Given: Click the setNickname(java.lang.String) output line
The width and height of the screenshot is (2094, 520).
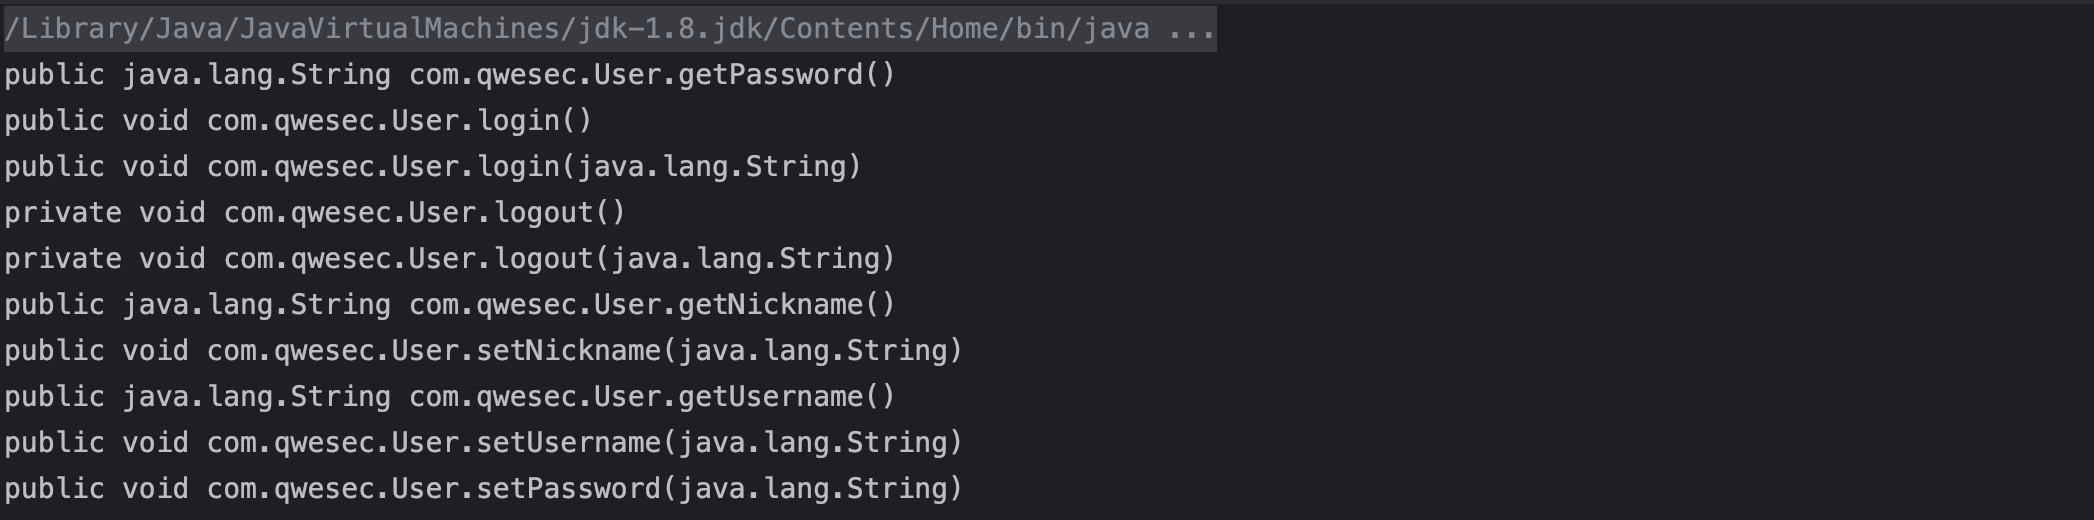Looking at the screenshot, I should [483, 351].
